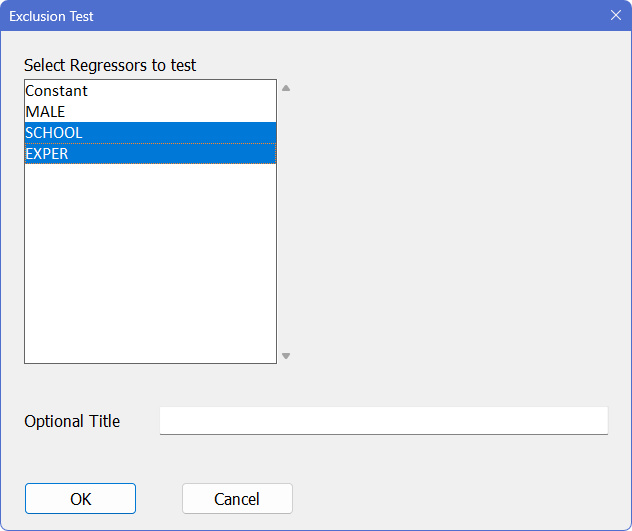Click blank space right of the Cancel button
The height and width of the screenshot is (531, 632).
[450, 499]
